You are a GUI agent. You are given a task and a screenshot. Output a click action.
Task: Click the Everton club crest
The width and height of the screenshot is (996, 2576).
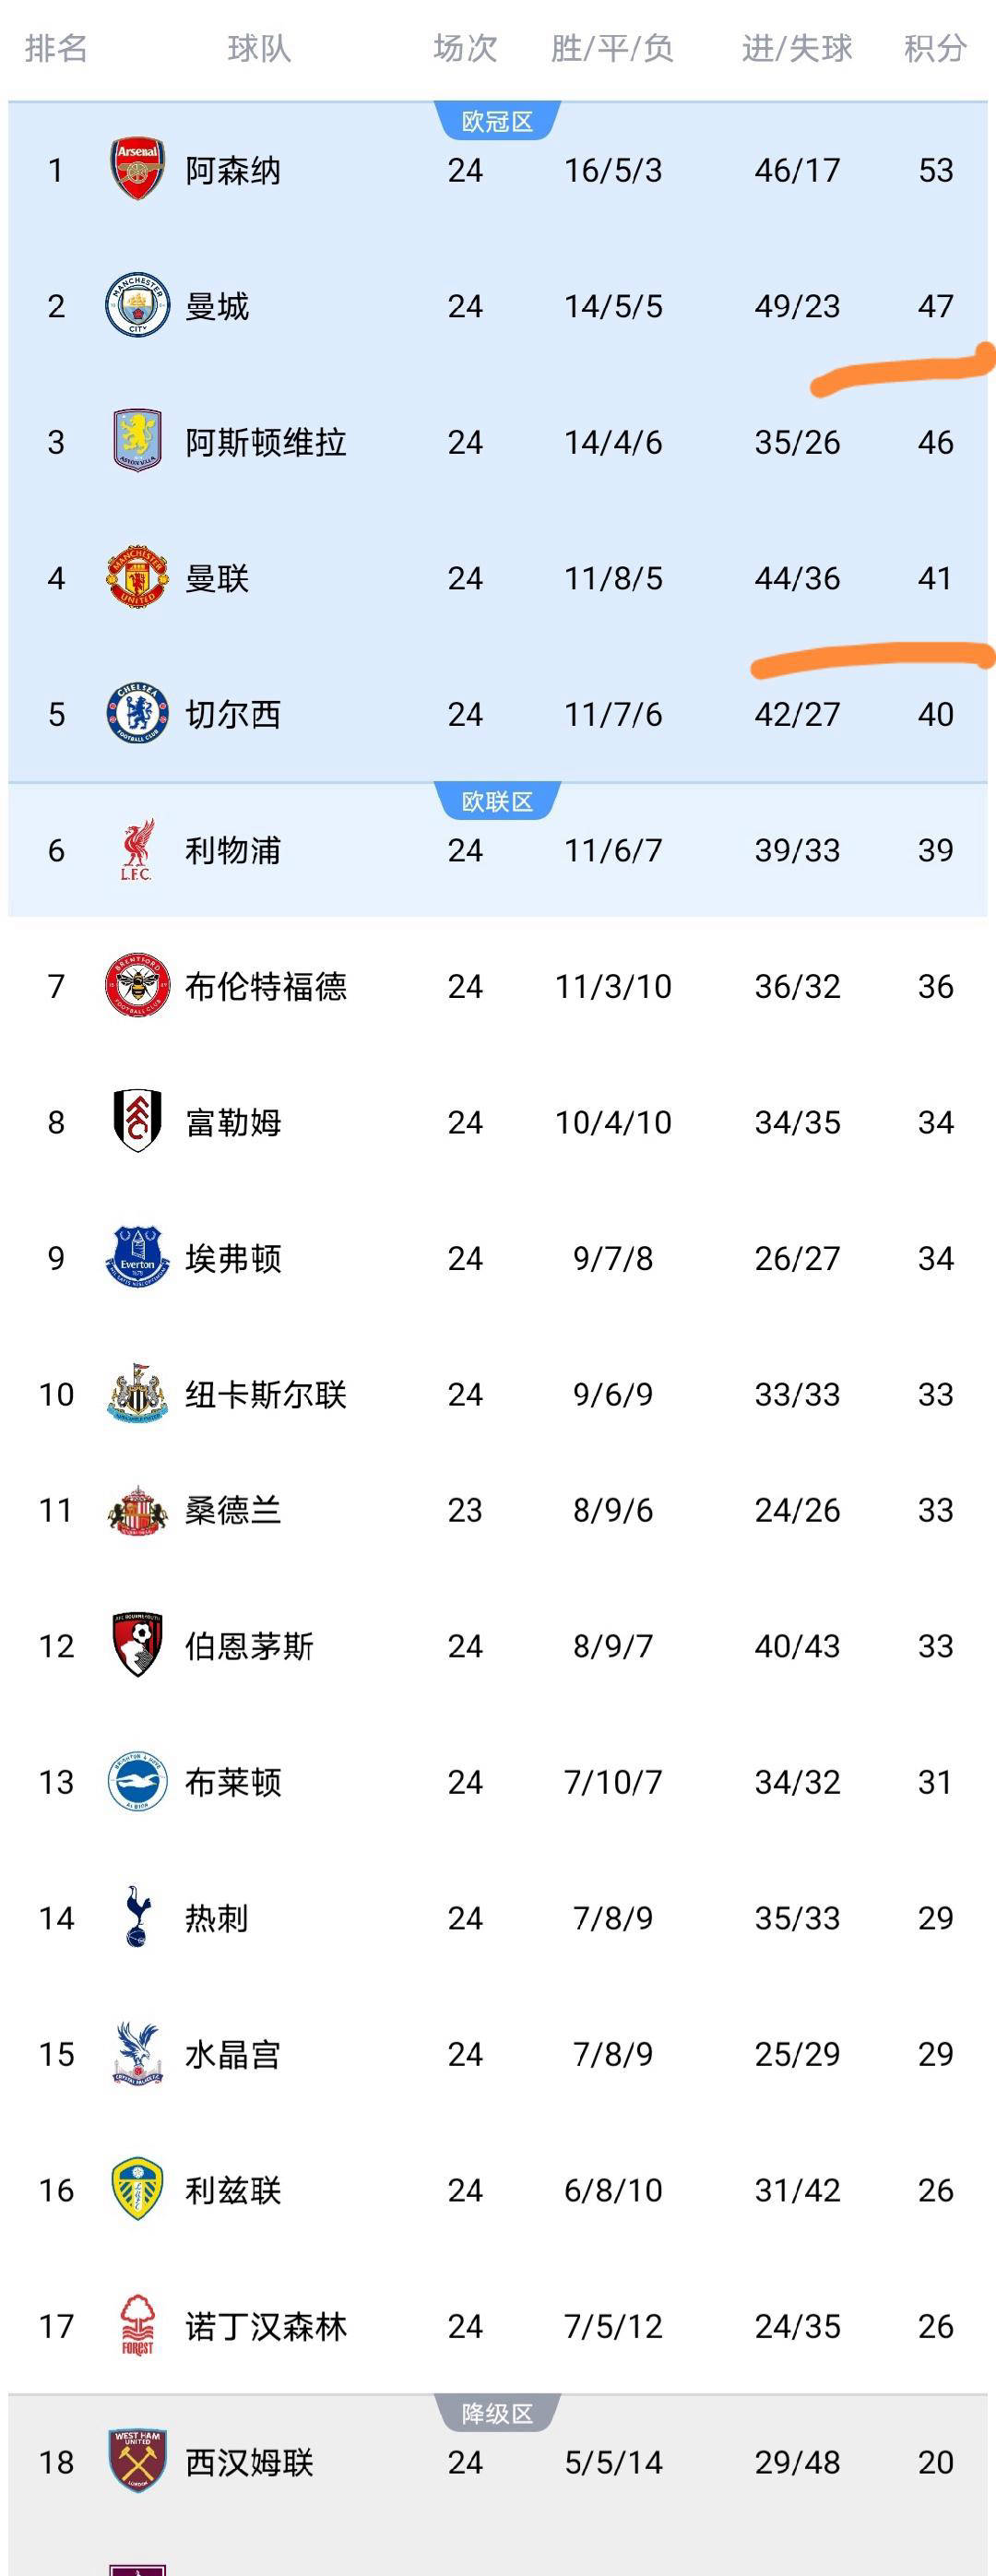pyautogui.click(x=137, y=1257)
